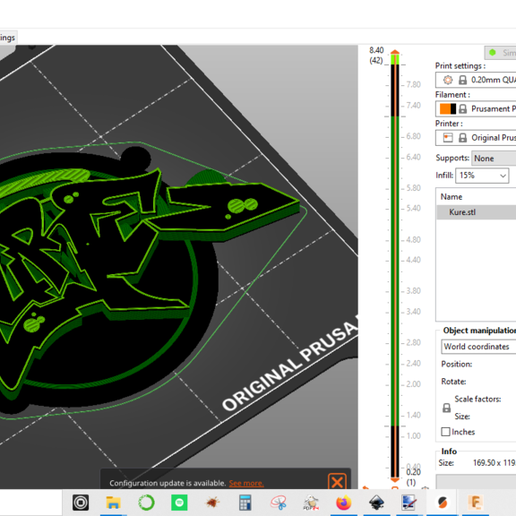The width and height of the screenshot is (516, 516).
Task: Open the black circular app in the taskbar
Action: point(80,502)
